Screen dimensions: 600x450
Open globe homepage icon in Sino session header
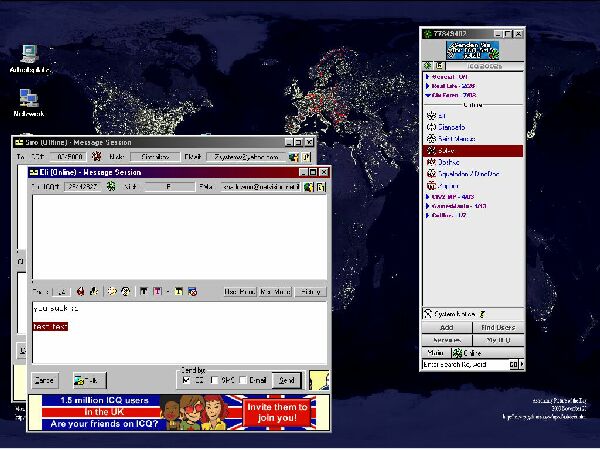[x=293, y=157]
